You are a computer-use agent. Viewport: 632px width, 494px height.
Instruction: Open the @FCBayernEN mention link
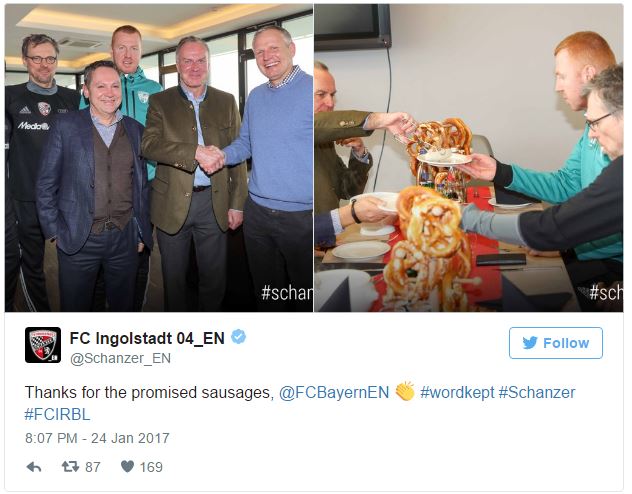pyautogui.click(x=334, y=392)
